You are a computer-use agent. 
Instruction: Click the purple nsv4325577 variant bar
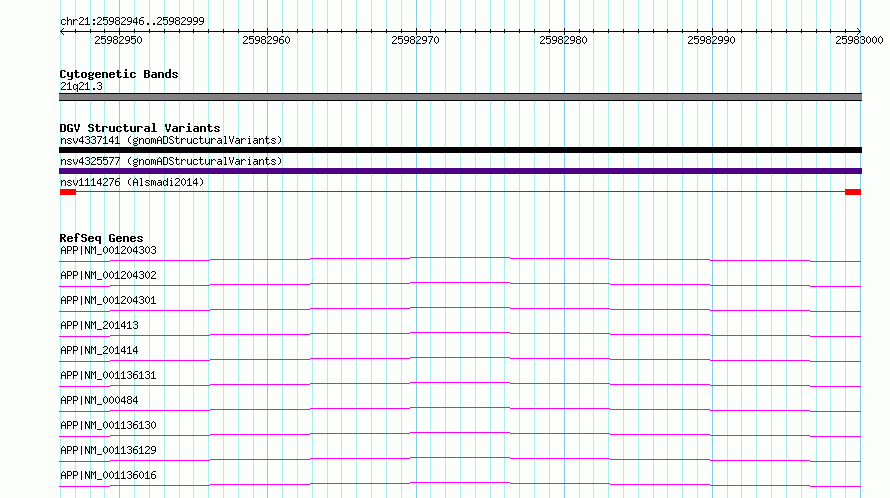tap(460, 171)
